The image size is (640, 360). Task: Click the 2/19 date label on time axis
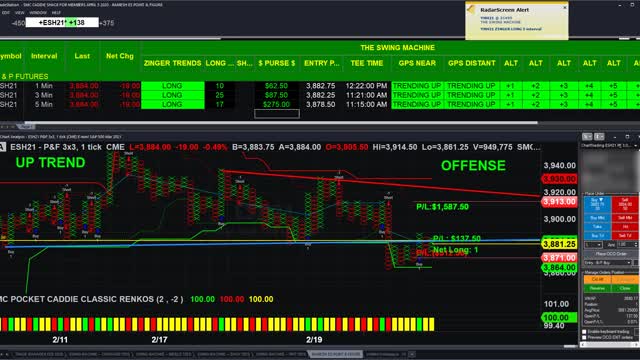314,340
